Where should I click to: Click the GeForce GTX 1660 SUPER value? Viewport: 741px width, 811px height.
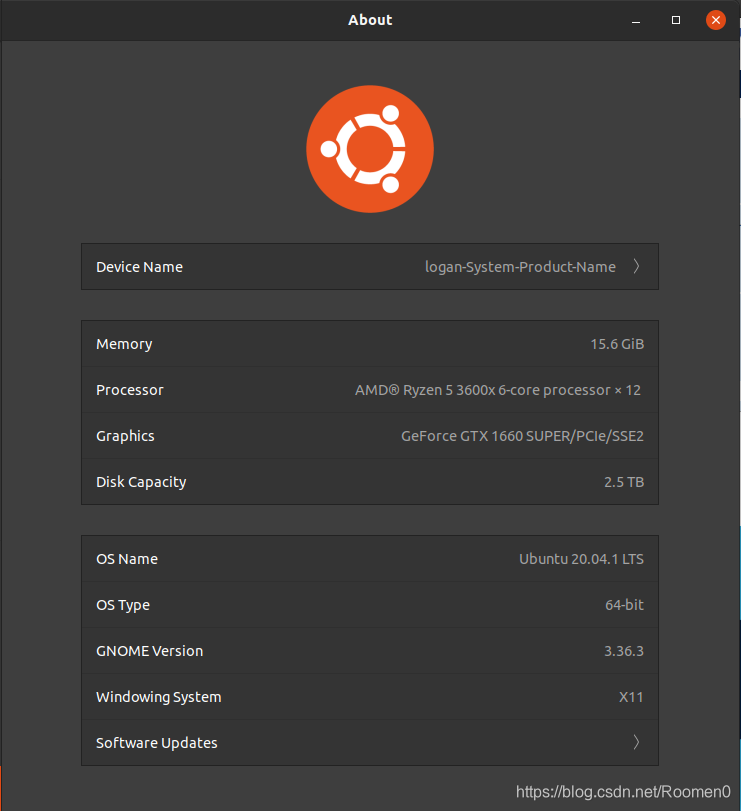(x=522, y=436)
